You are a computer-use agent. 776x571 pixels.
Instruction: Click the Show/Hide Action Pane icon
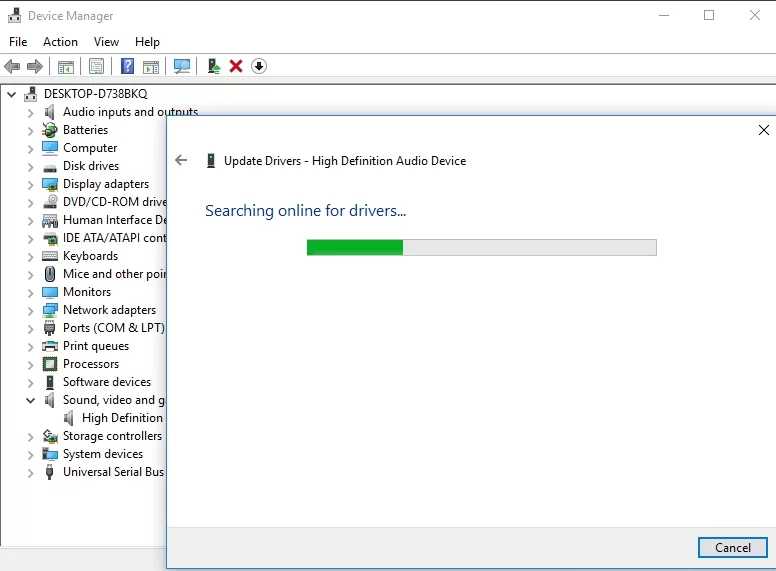[x=151, y=66]
